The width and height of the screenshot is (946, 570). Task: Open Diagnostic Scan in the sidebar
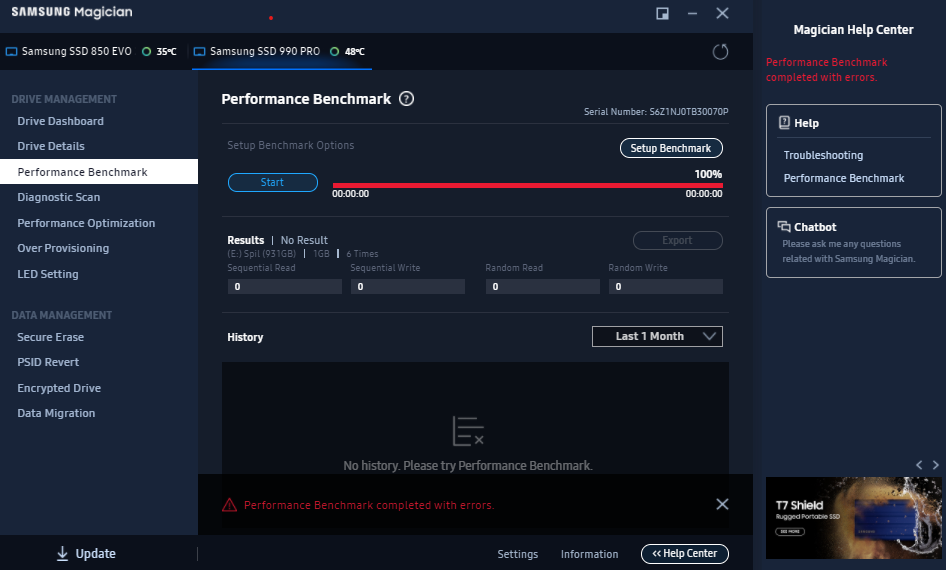pyautogui.click(x=59, y=197)
